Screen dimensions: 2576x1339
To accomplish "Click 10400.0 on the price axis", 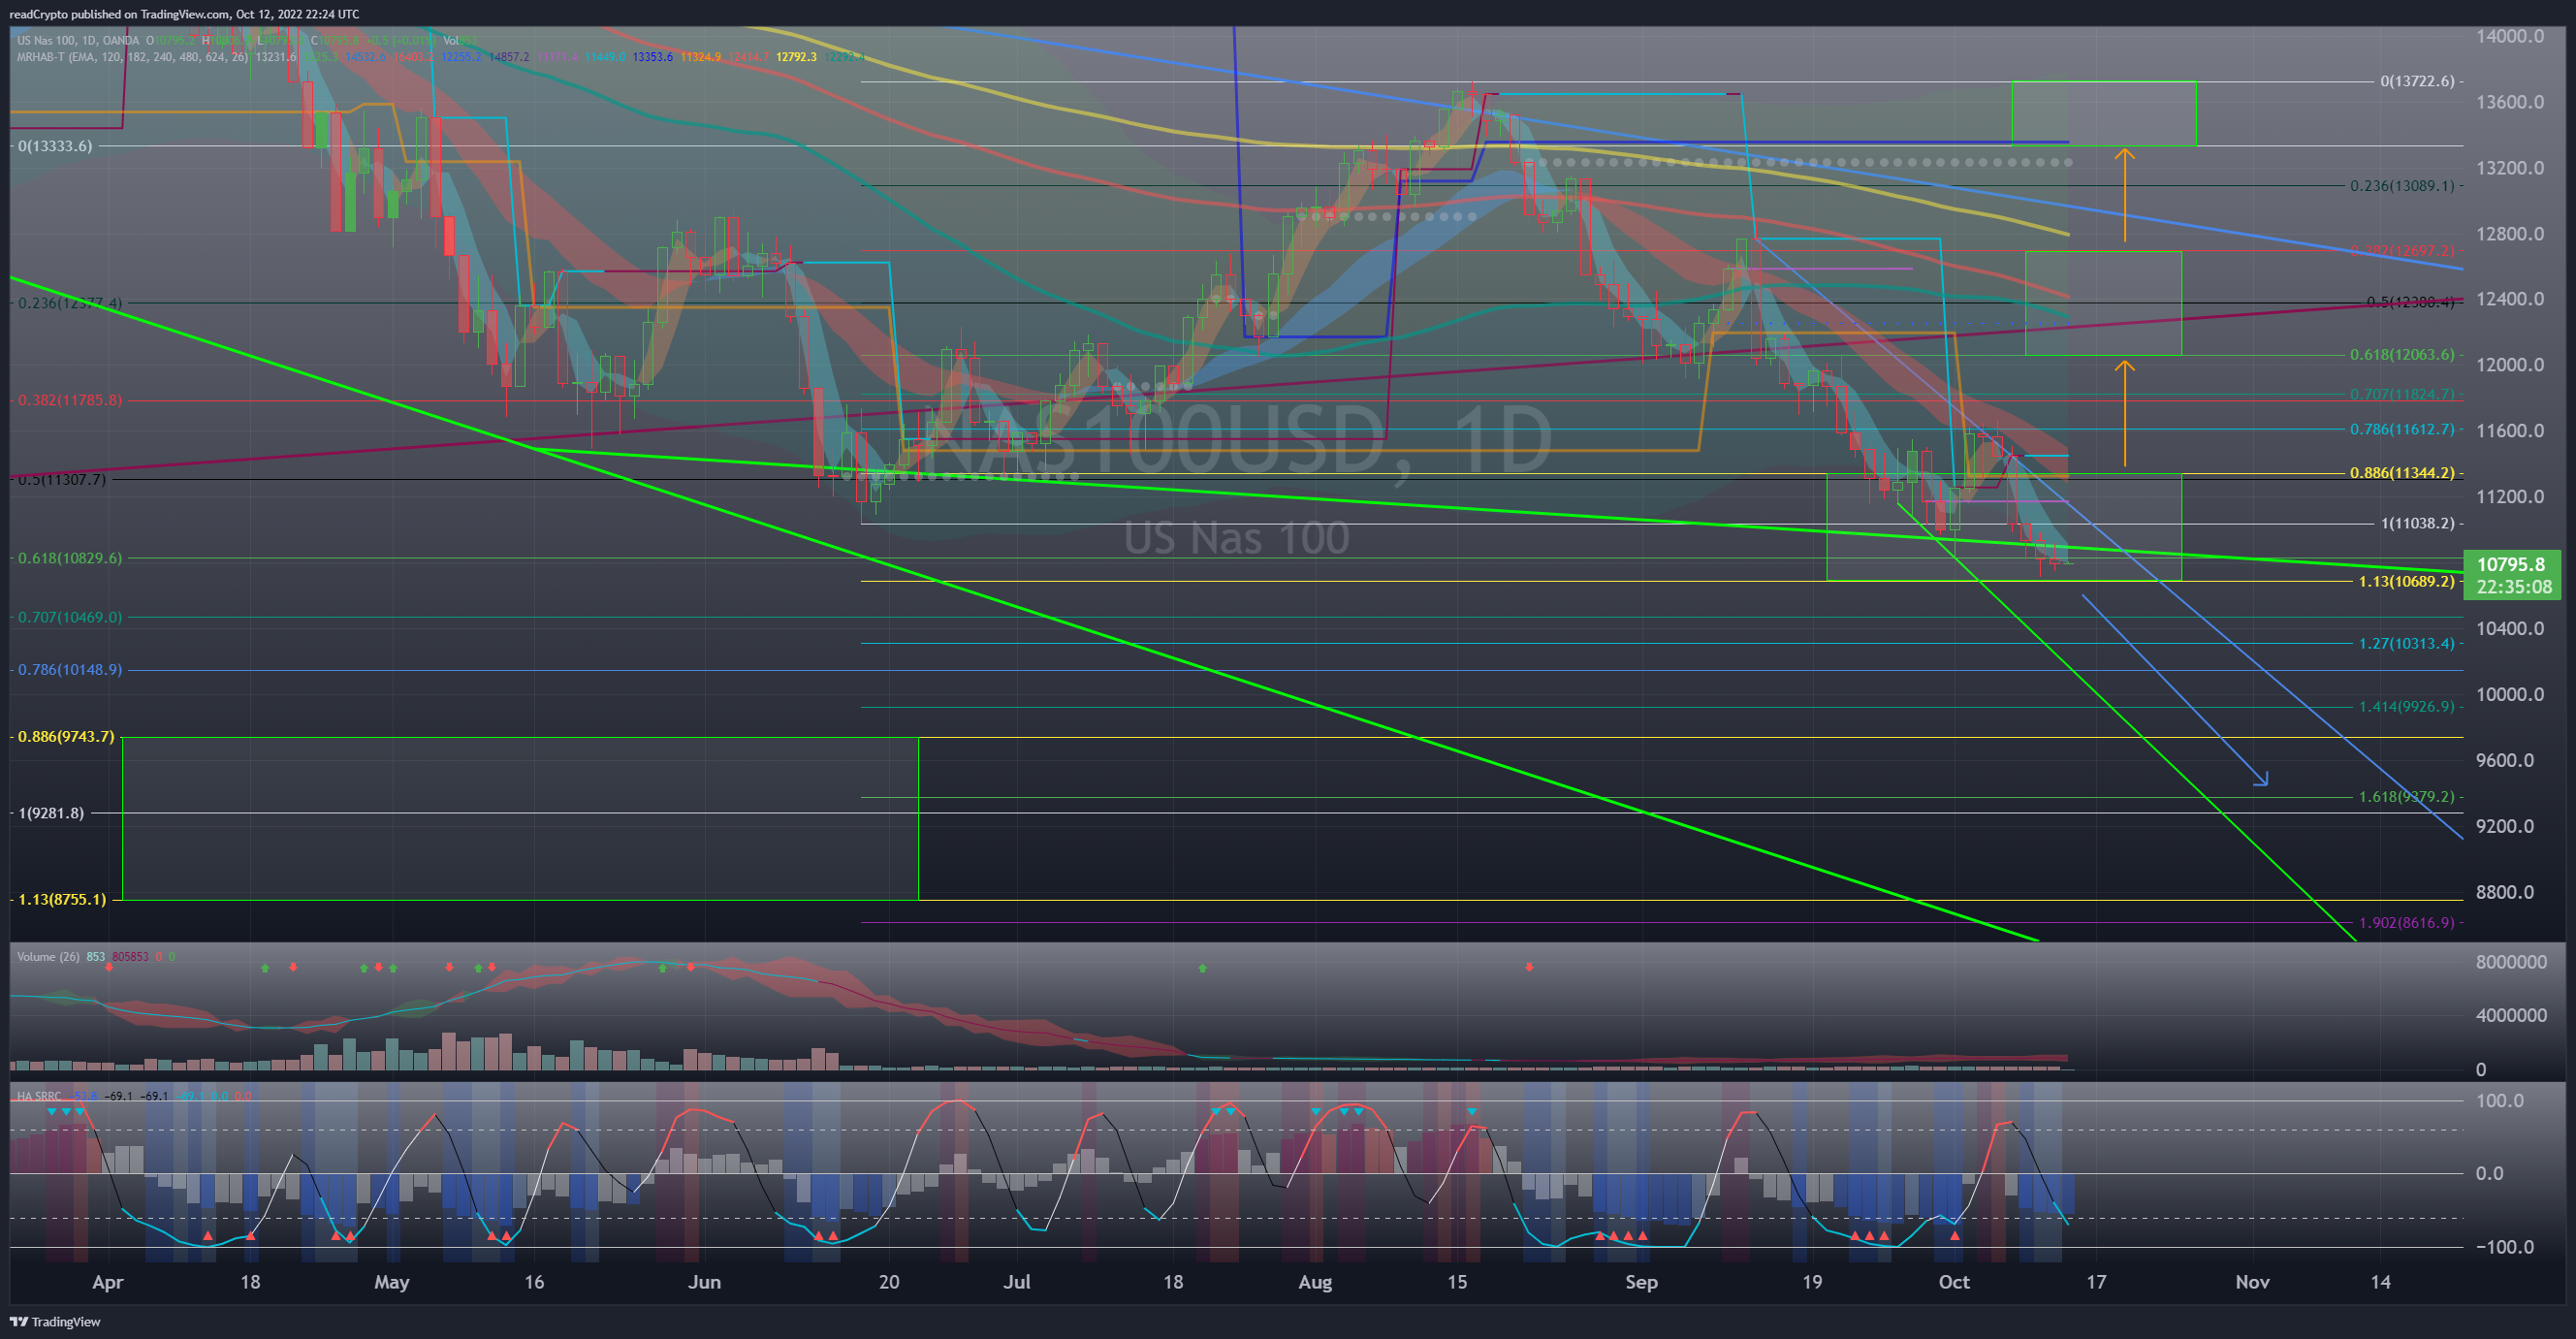I will point(2510,629).
